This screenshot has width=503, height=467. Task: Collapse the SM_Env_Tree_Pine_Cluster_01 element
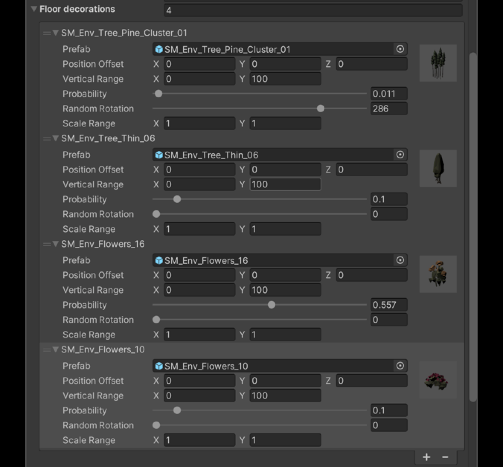tap(56, 33)
